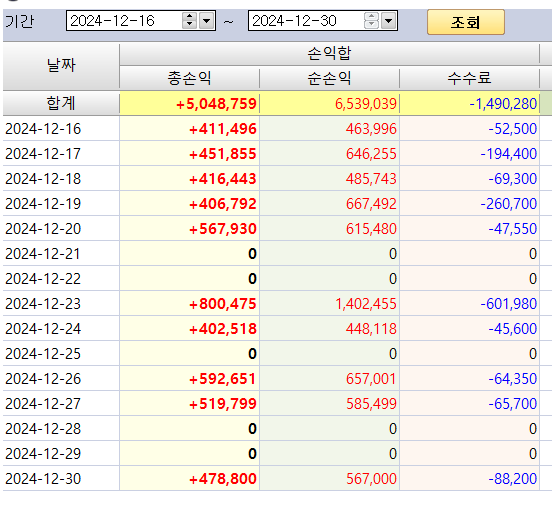Image resolution: width=552 pixels, height=510 pixels.
Task: Click 총손익 value +567,930
Action: click(223, 229)
